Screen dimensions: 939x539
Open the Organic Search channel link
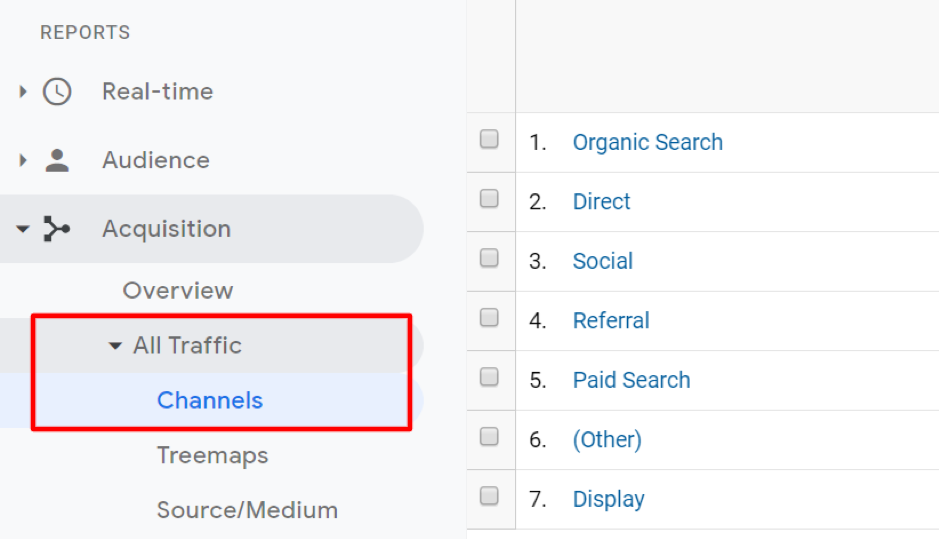(647, 142)
